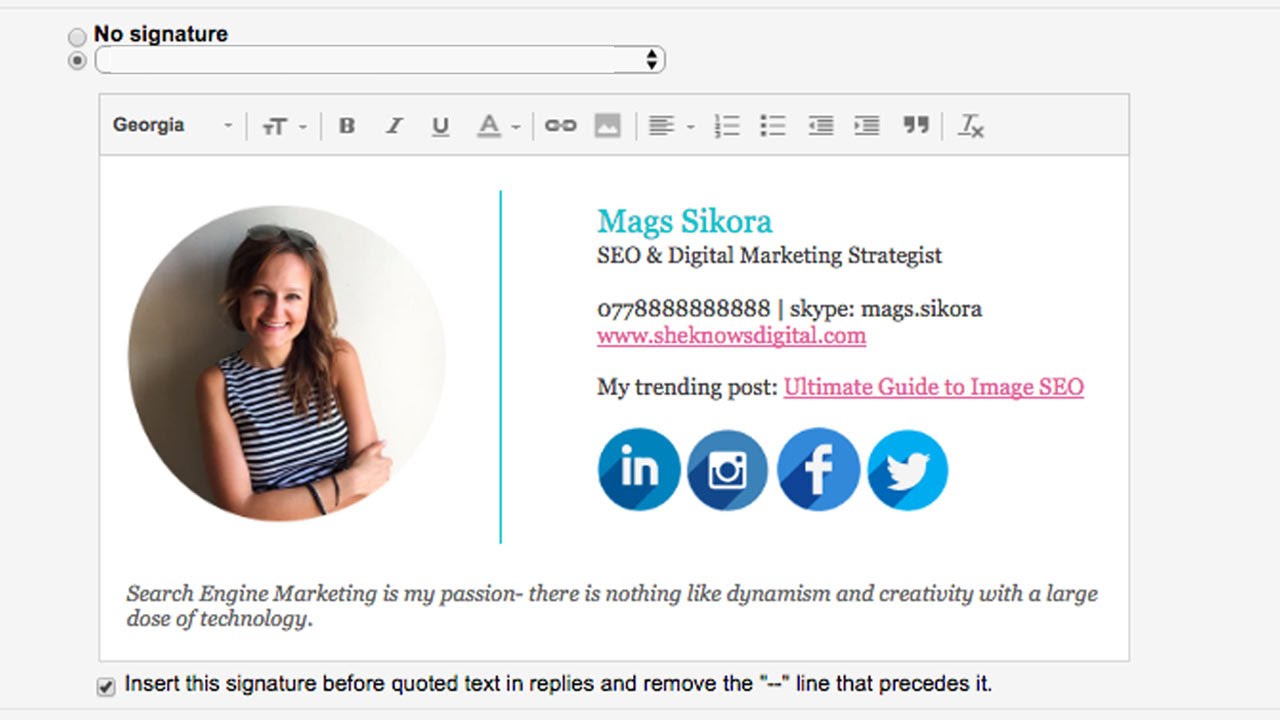Click the Instagram icon in signature
Image resolution: width=1280 pixels, height=720 pixels.
click(728, 469)
